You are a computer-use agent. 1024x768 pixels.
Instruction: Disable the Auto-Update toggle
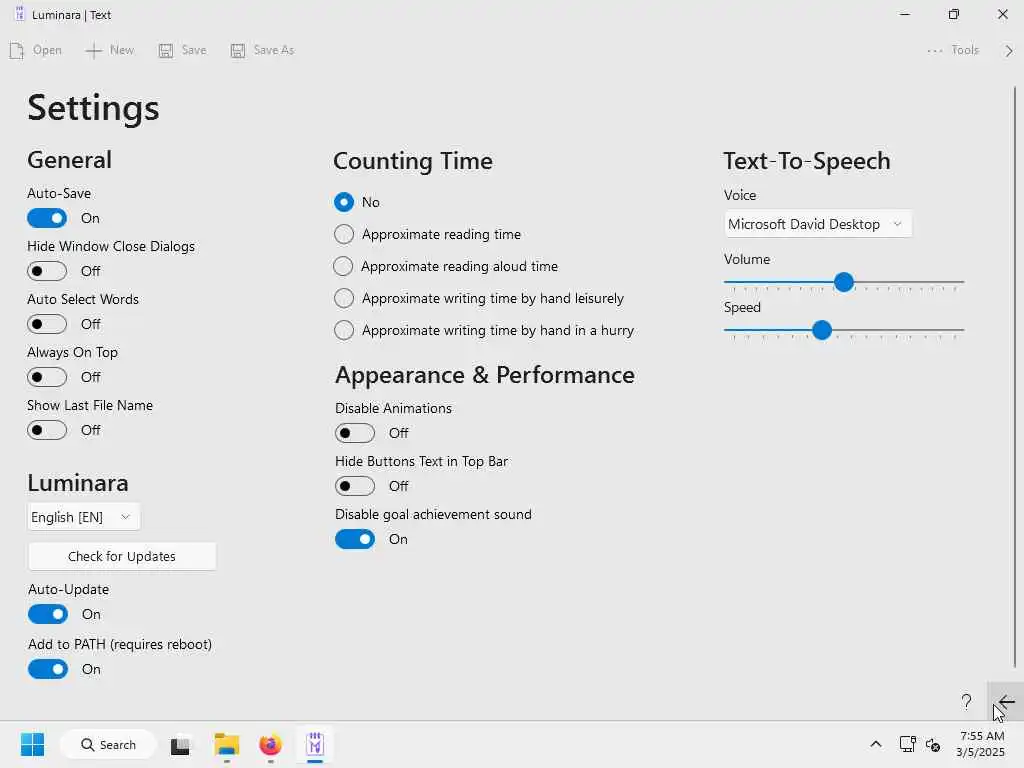[x=48, y=614]
